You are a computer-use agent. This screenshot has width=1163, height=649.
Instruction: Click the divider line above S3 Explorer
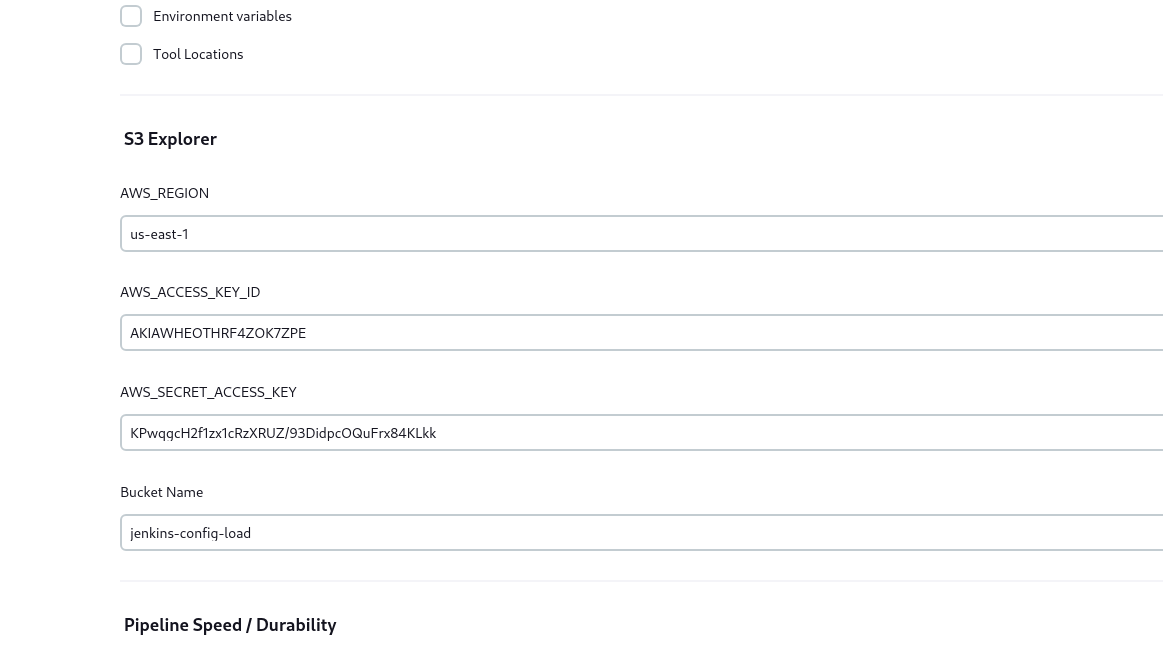(640, 95)
